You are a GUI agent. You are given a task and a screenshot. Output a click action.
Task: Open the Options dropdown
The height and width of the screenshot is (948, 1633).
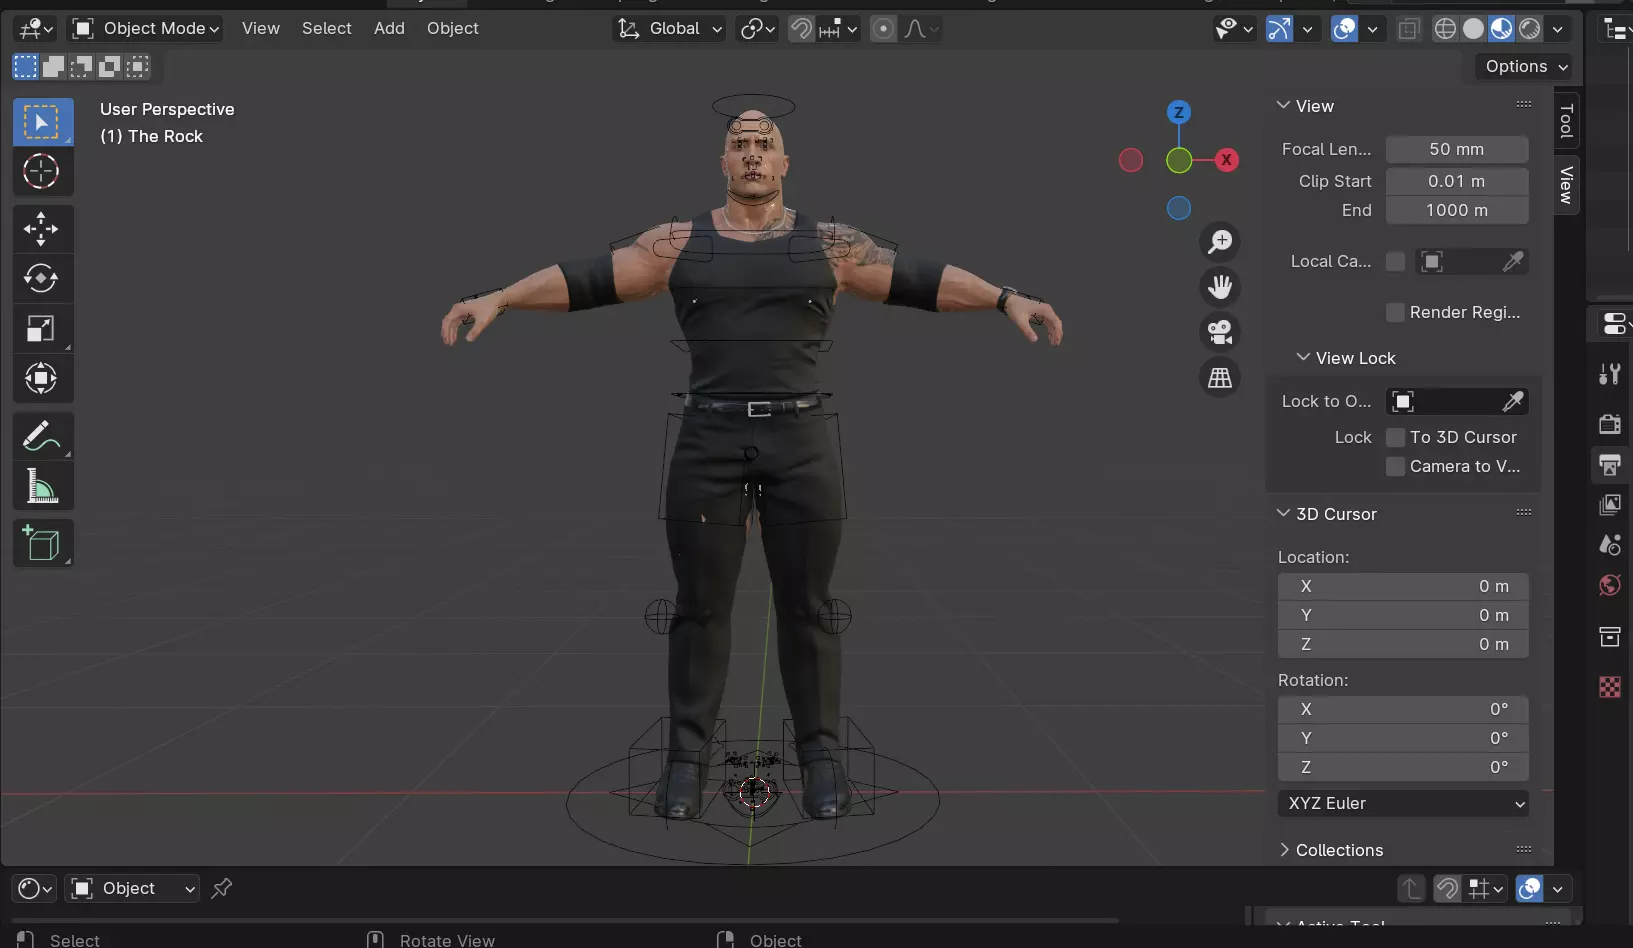1525,66
